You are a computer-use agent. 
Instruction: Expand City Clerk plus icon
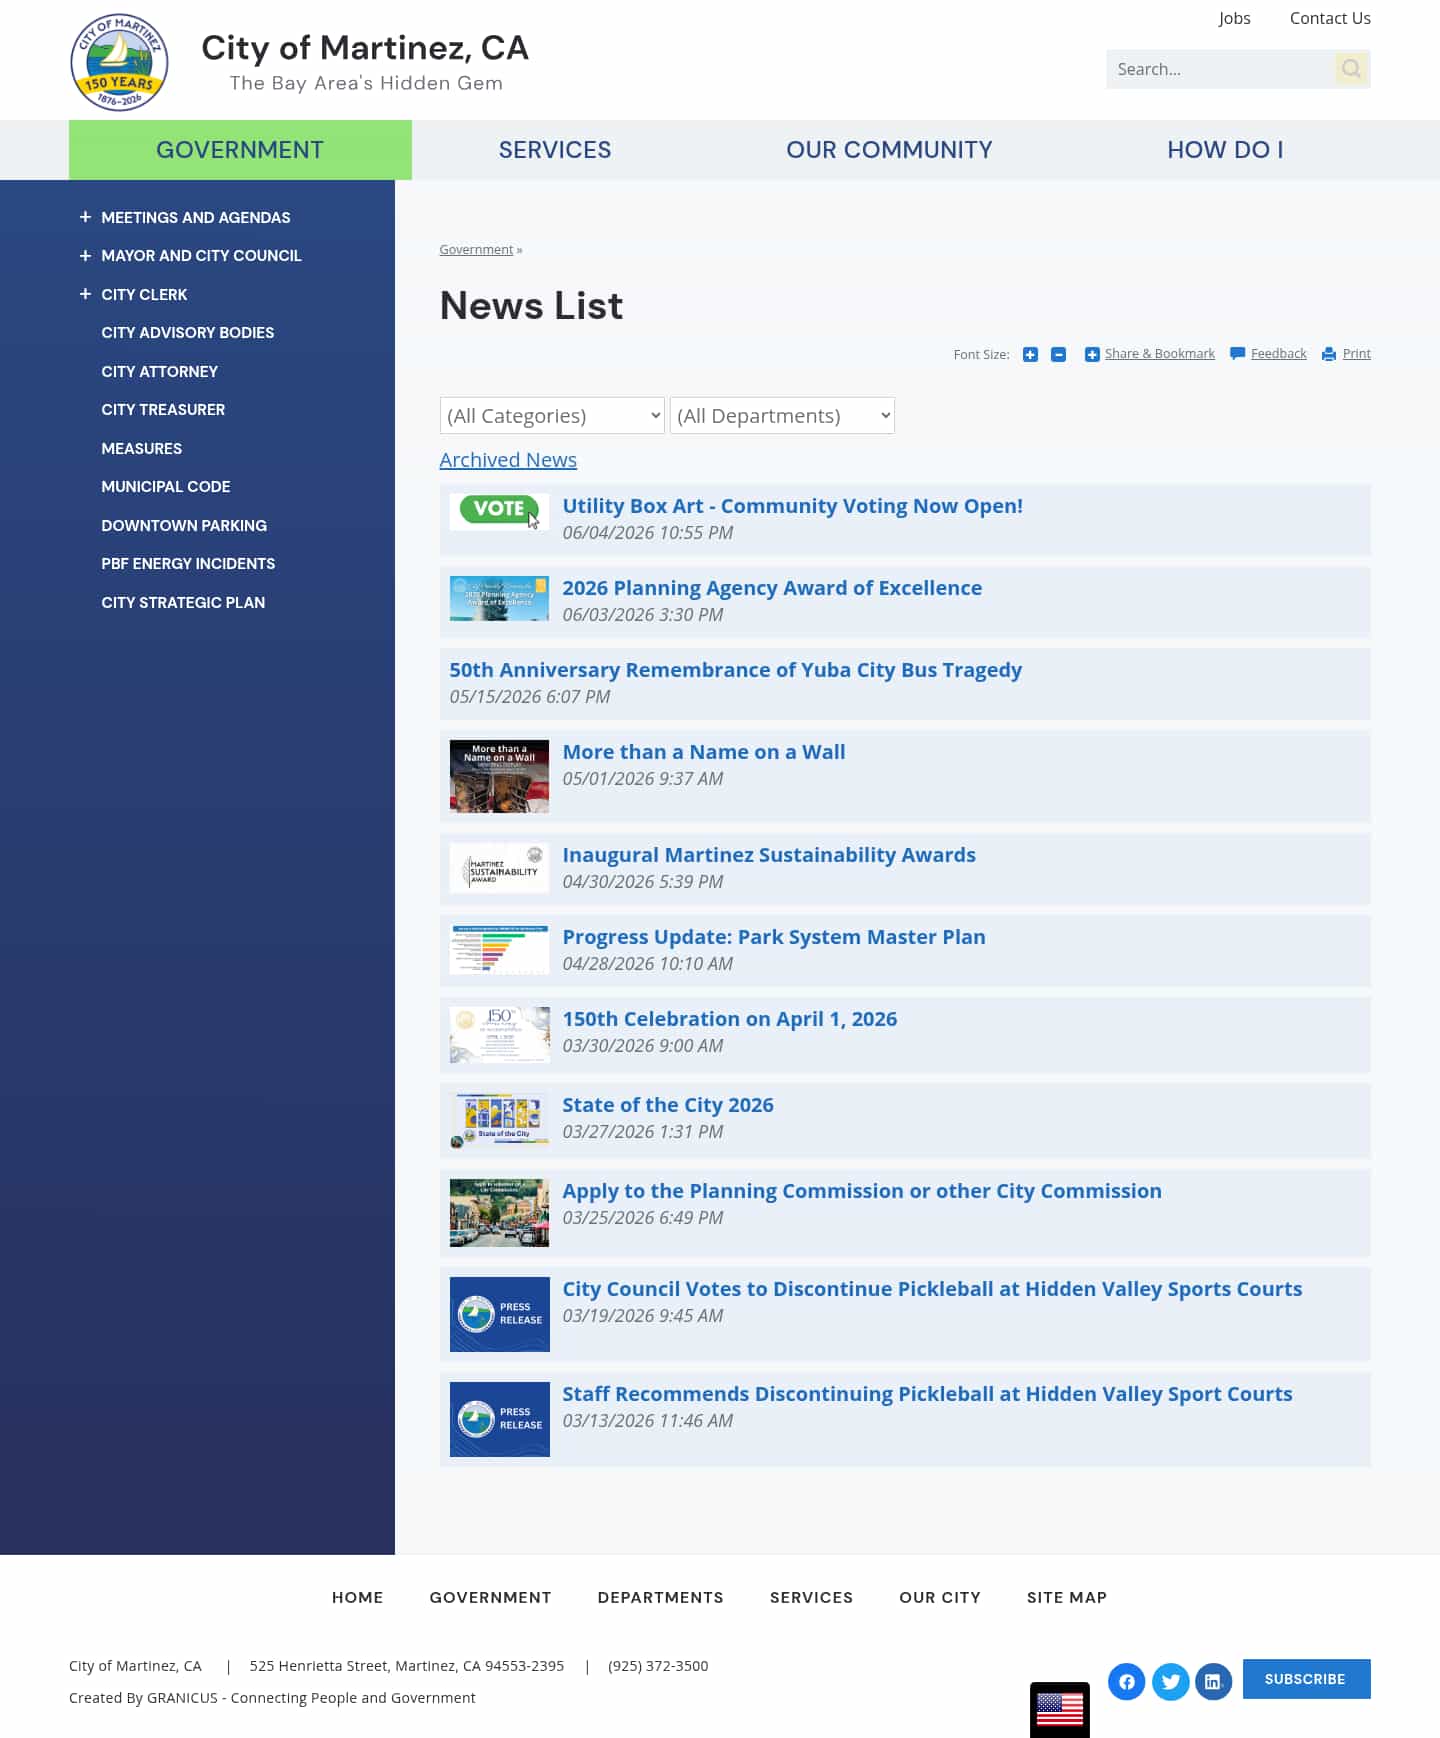tap(85, 294)
